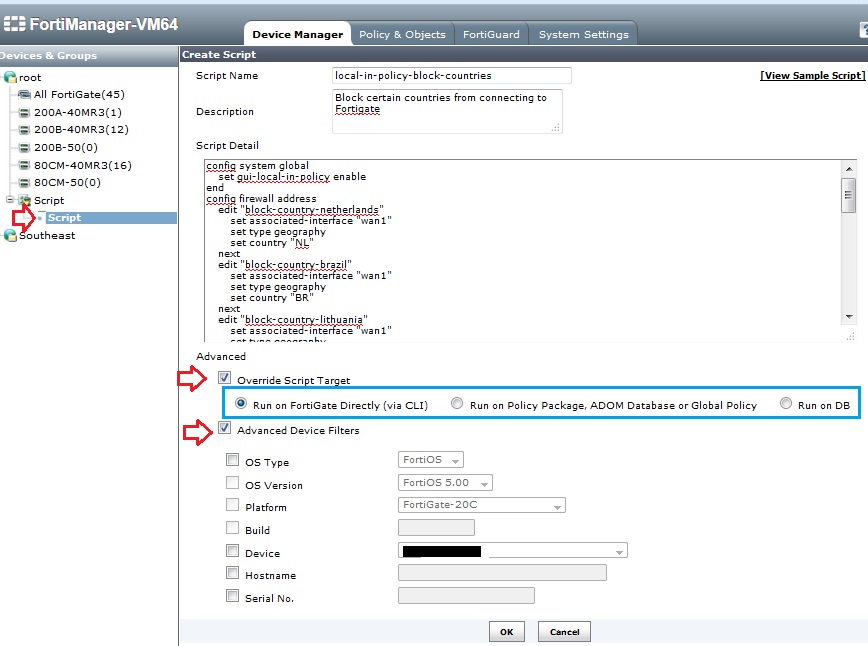
Task: Click the All FortiGate group icon
Action: [24, 95]
